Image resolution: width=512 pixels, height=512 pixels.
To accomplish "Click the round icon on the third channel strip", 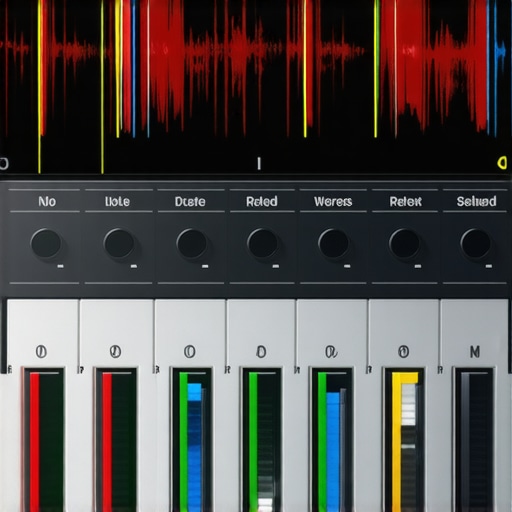I will coord(190,352).
